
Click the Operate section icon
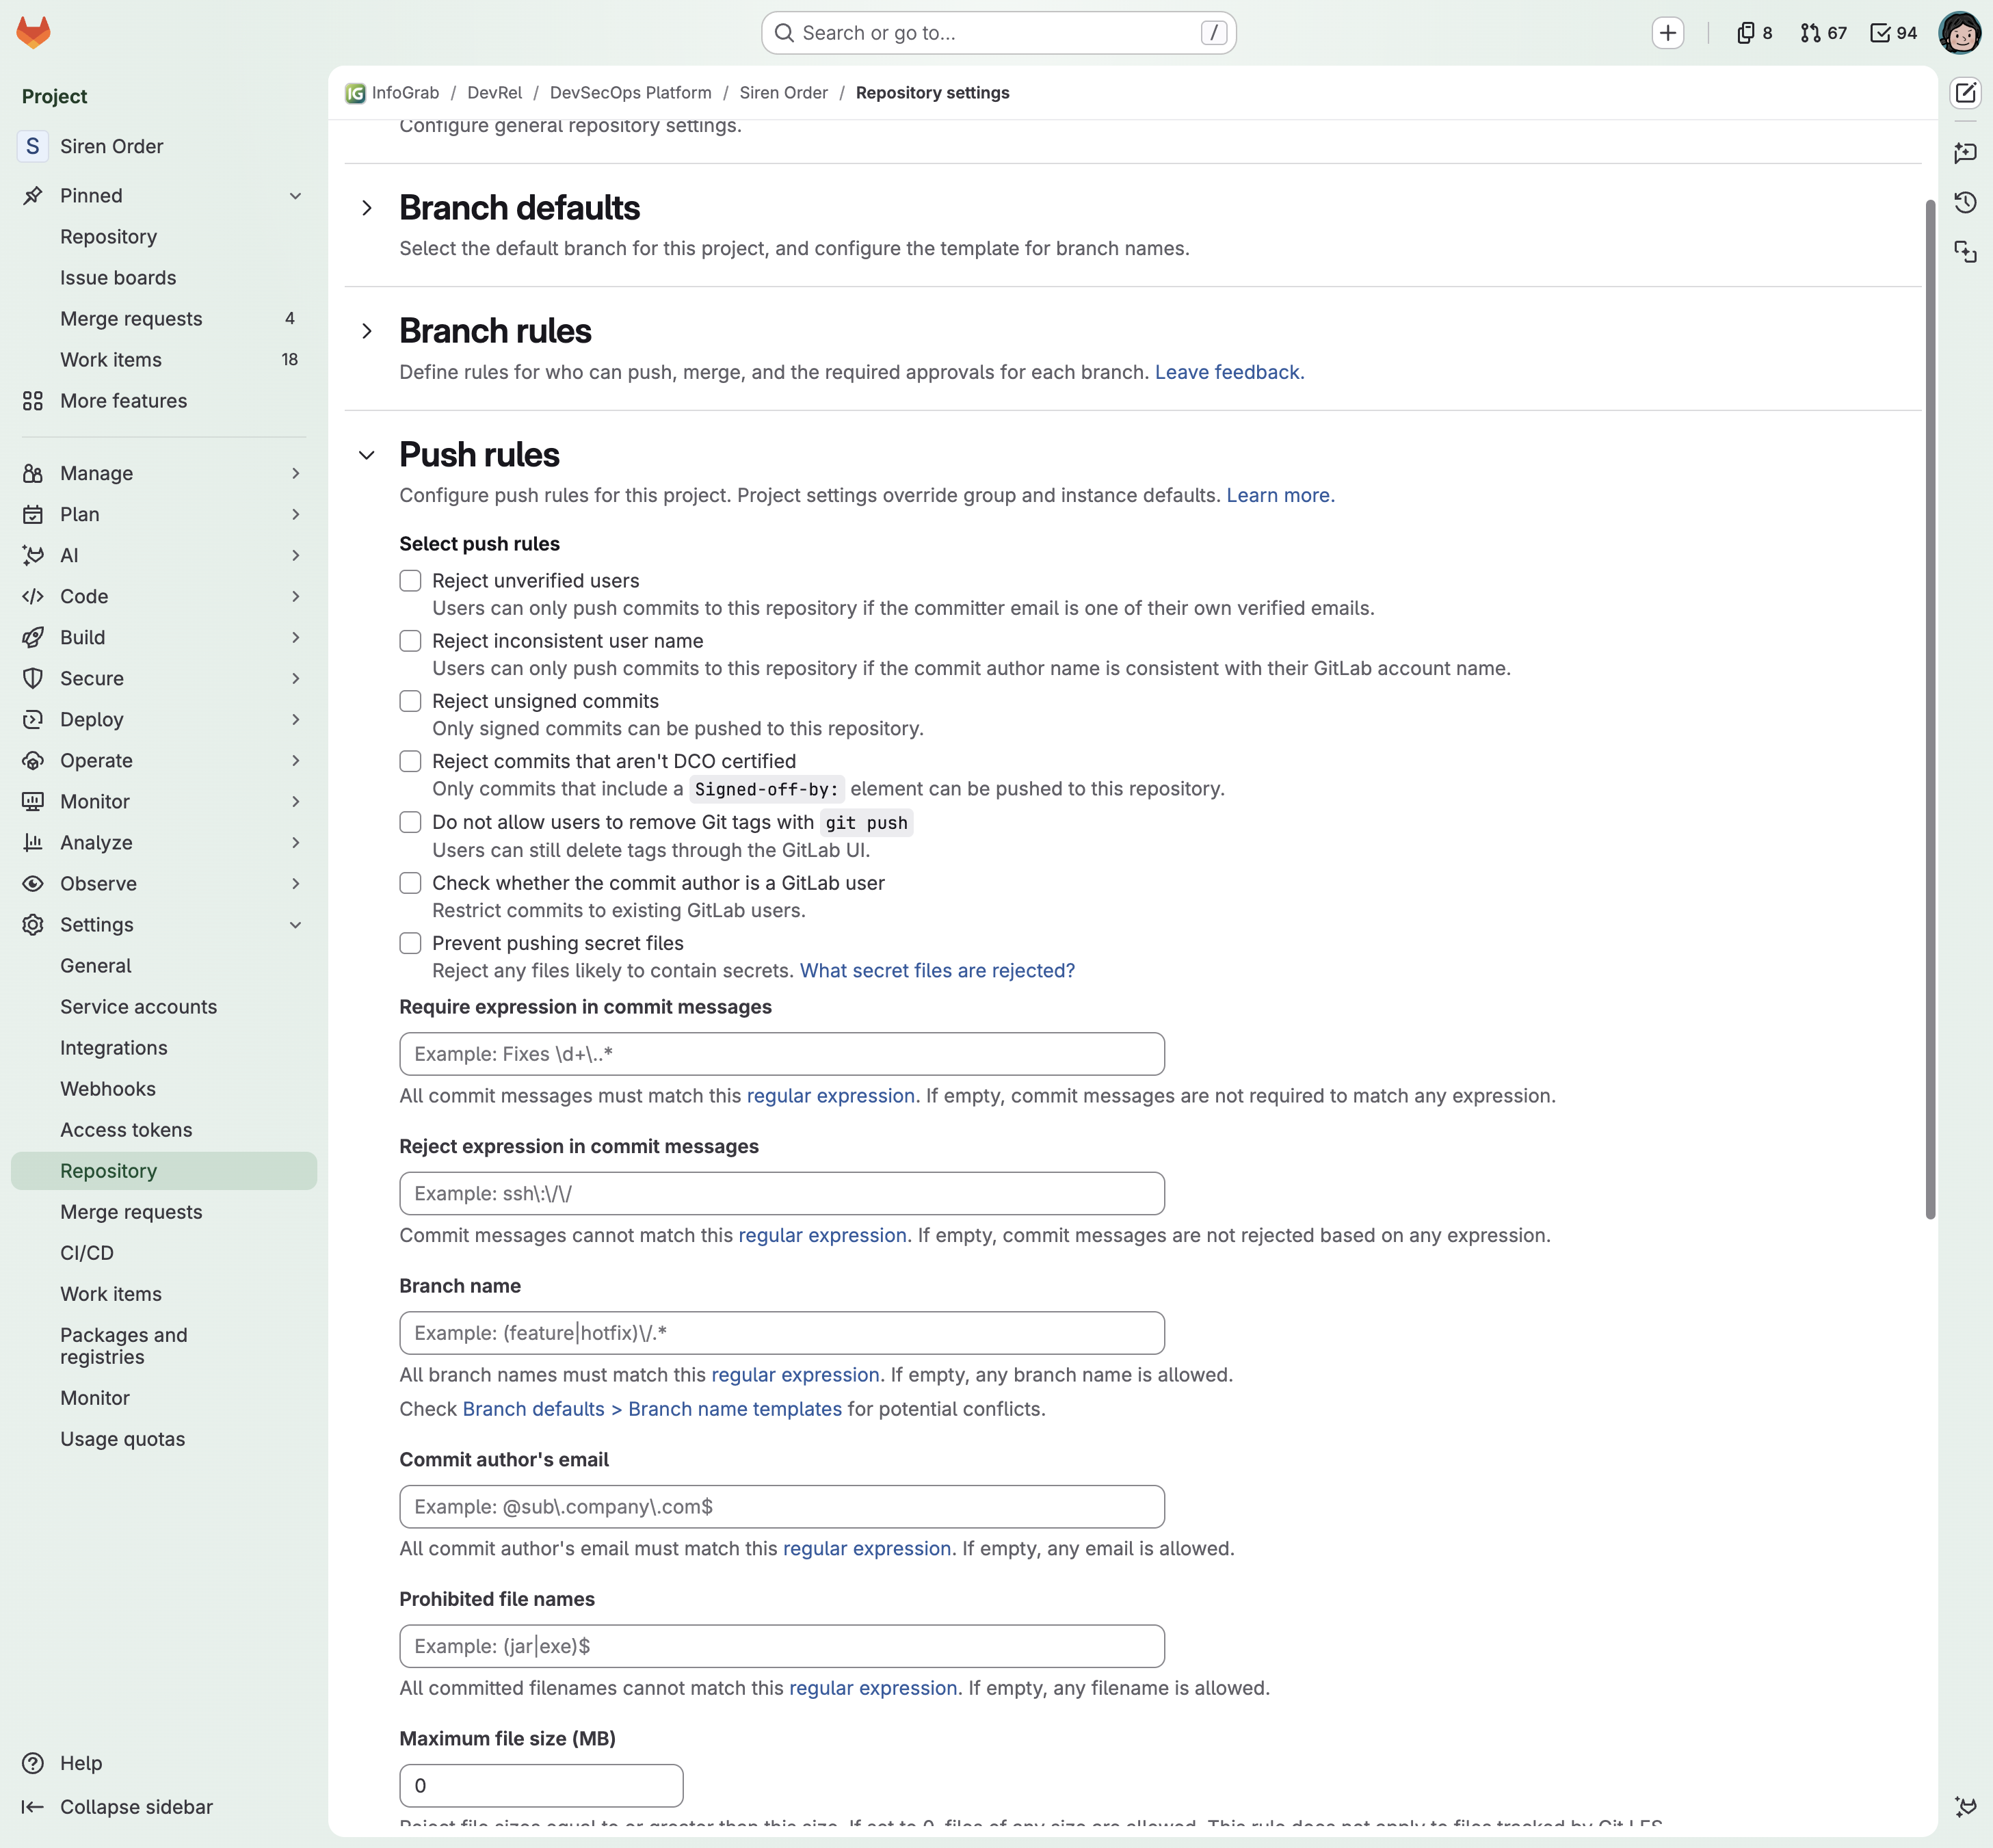(33, 760)
